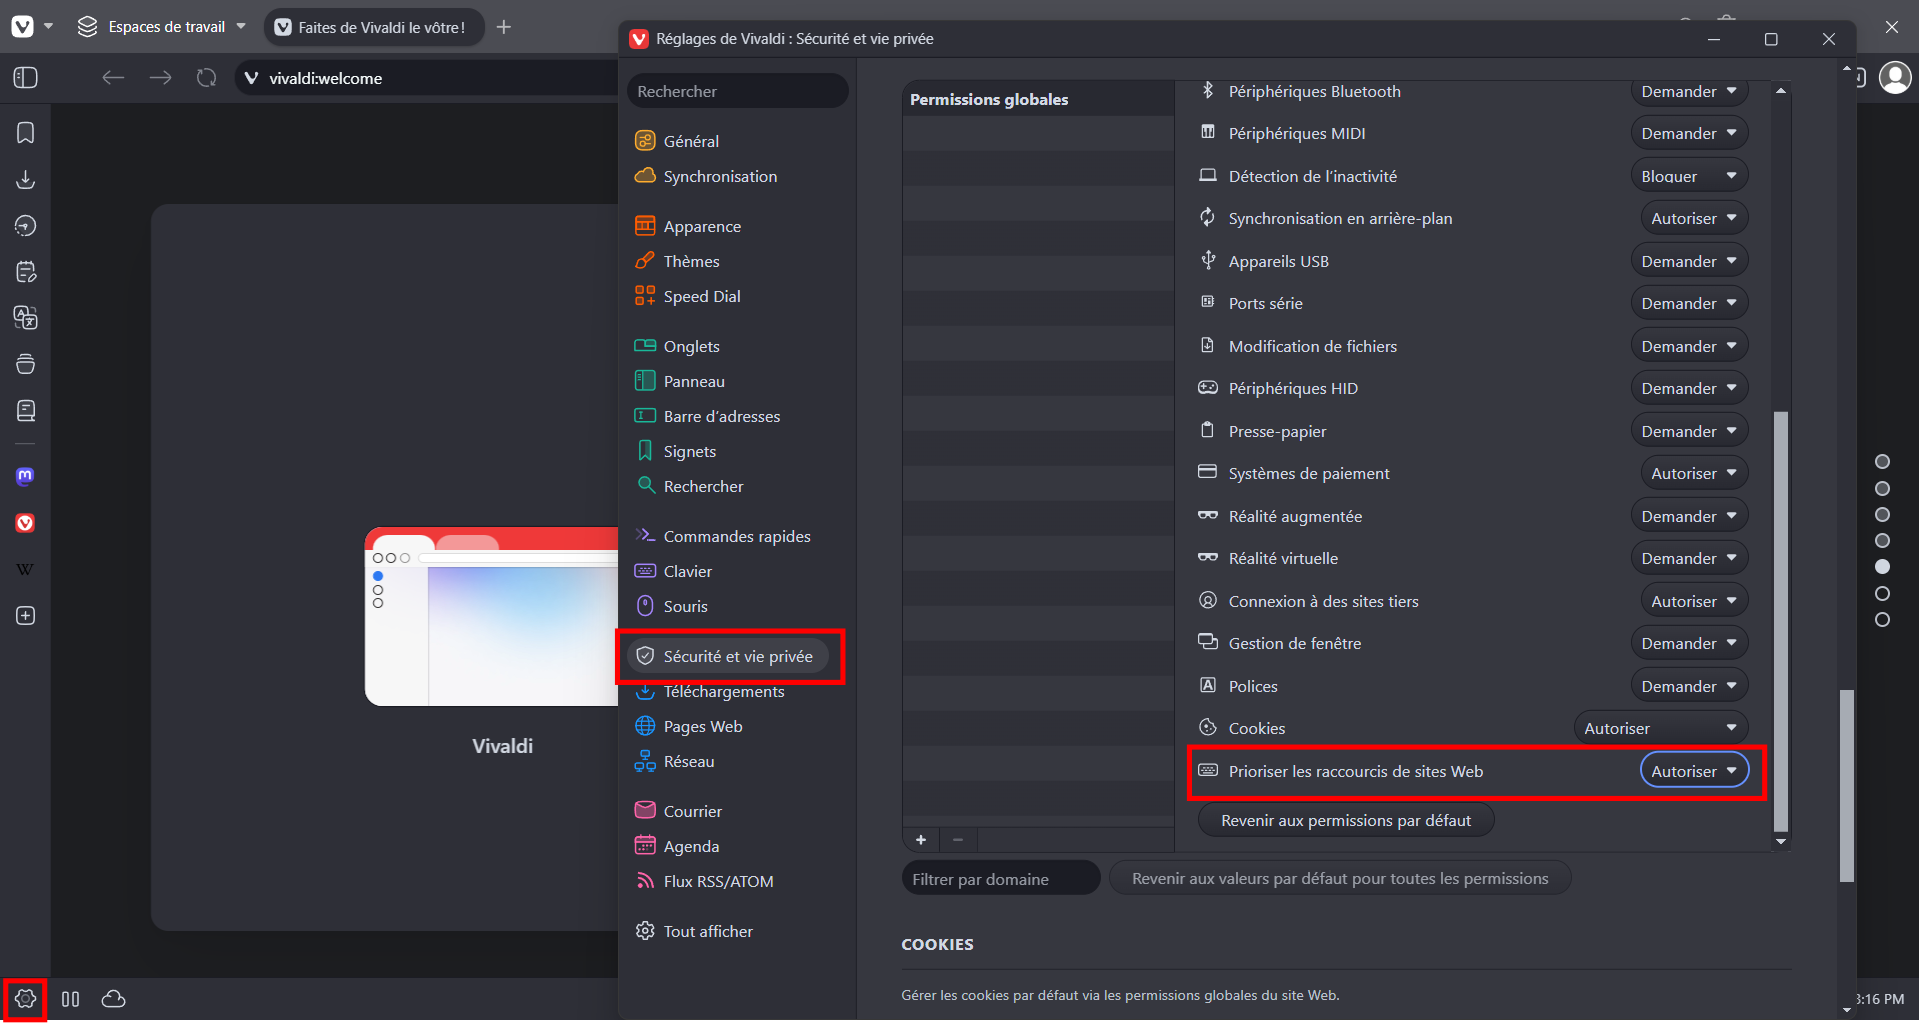This screenshot has width=1919, height=1023.
Task: Switch to the Sécurité et vie privée section
Action: pos(730,656)
